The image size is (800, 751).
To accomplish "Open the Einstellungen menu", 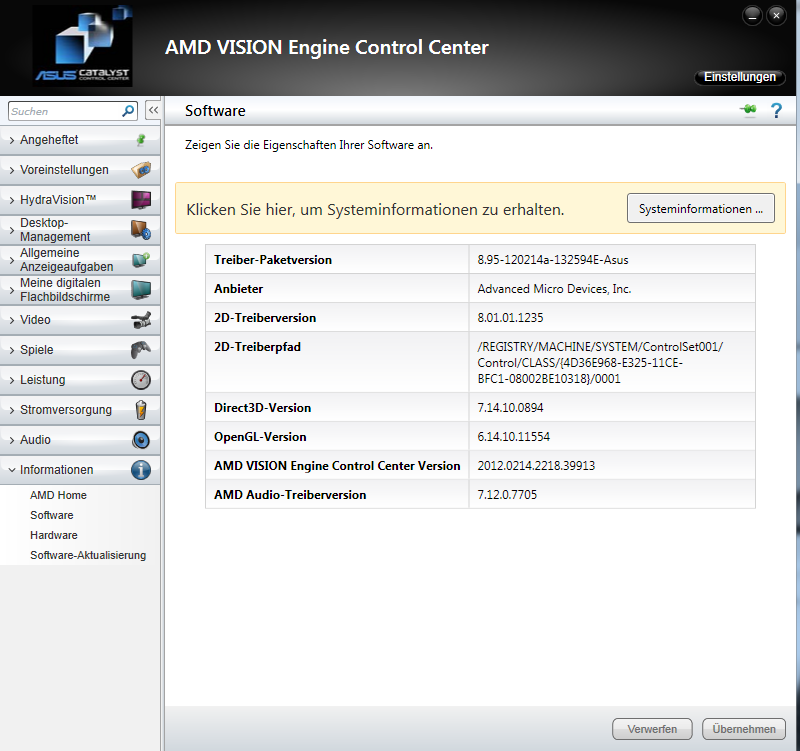I will tap(740, 77).
